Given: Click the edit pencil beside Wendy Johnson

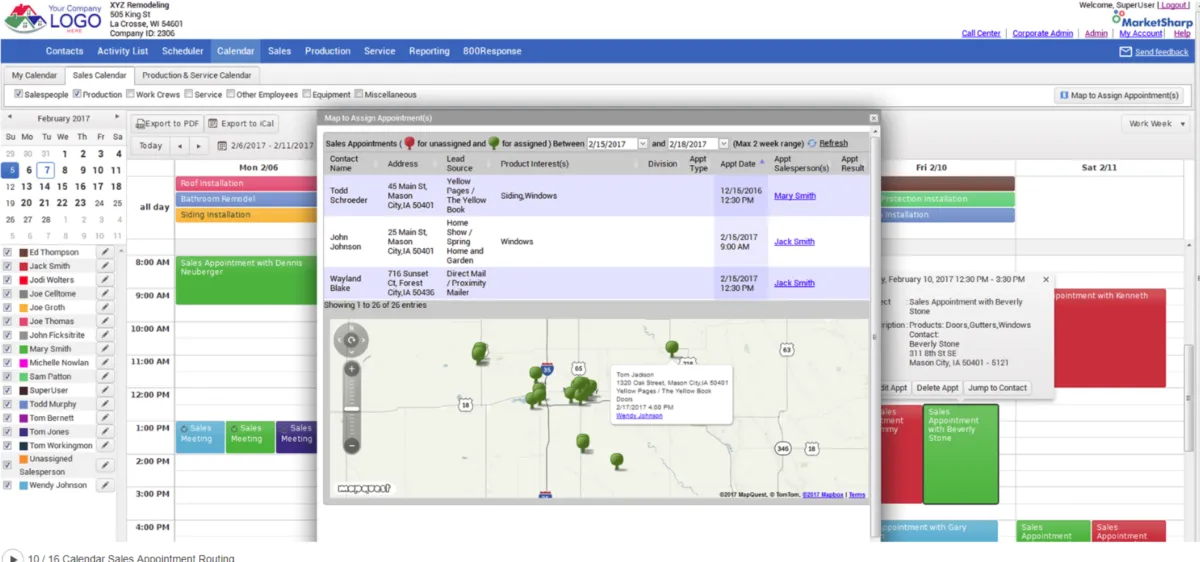Looking at the screenshot, I should coord(105,486).
